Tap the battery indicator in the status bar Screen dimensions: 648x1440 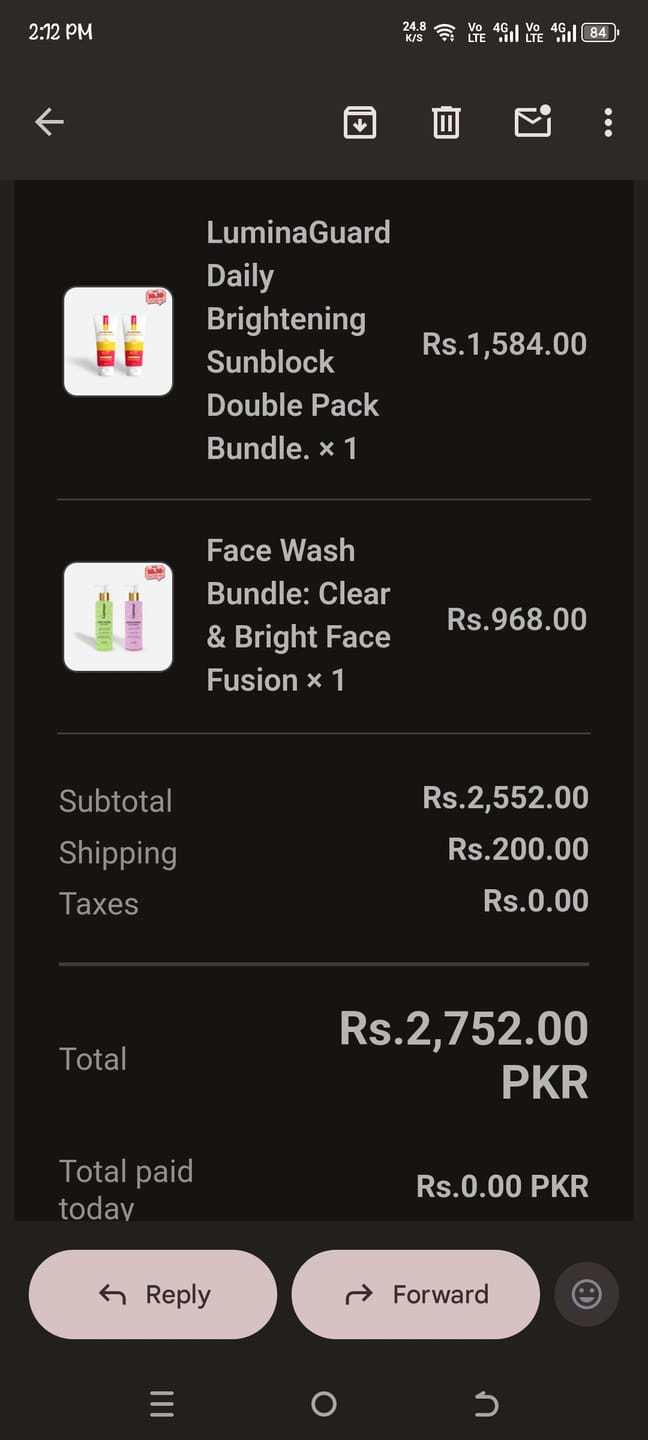click(600, 32)
